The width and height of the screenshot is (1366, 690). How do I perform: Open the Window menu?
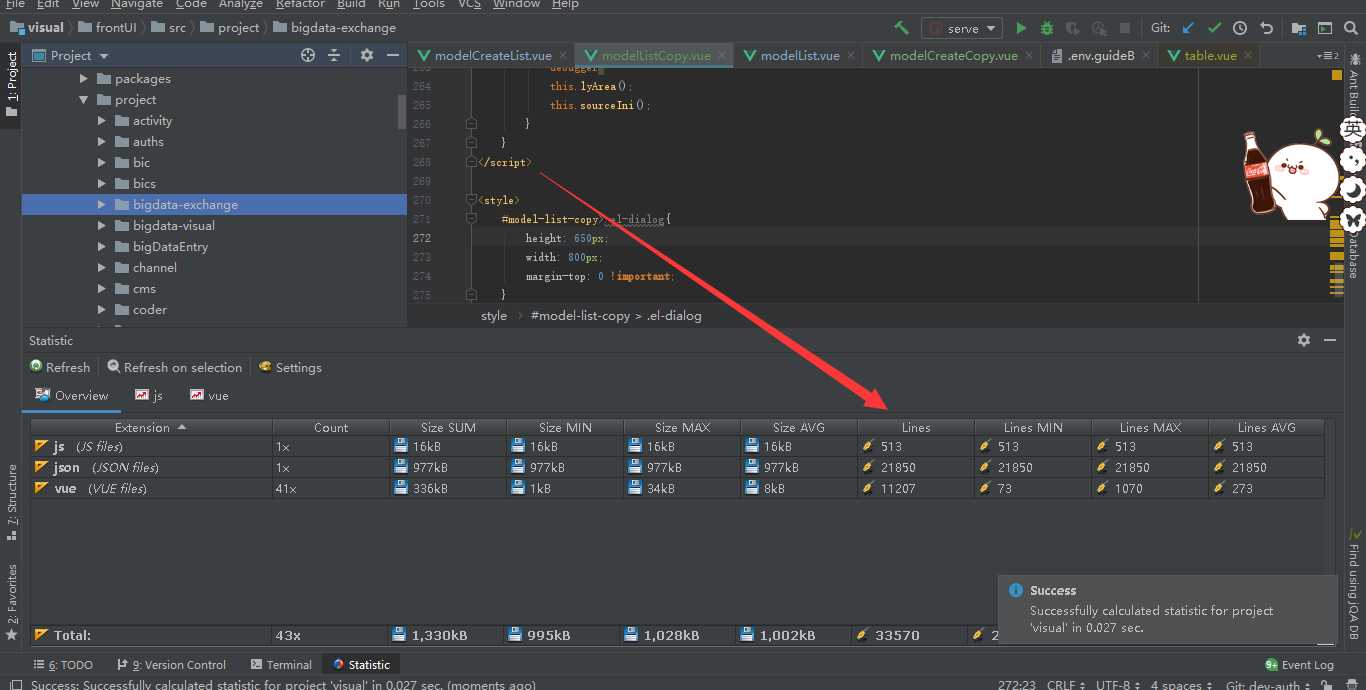click(516, 4)
